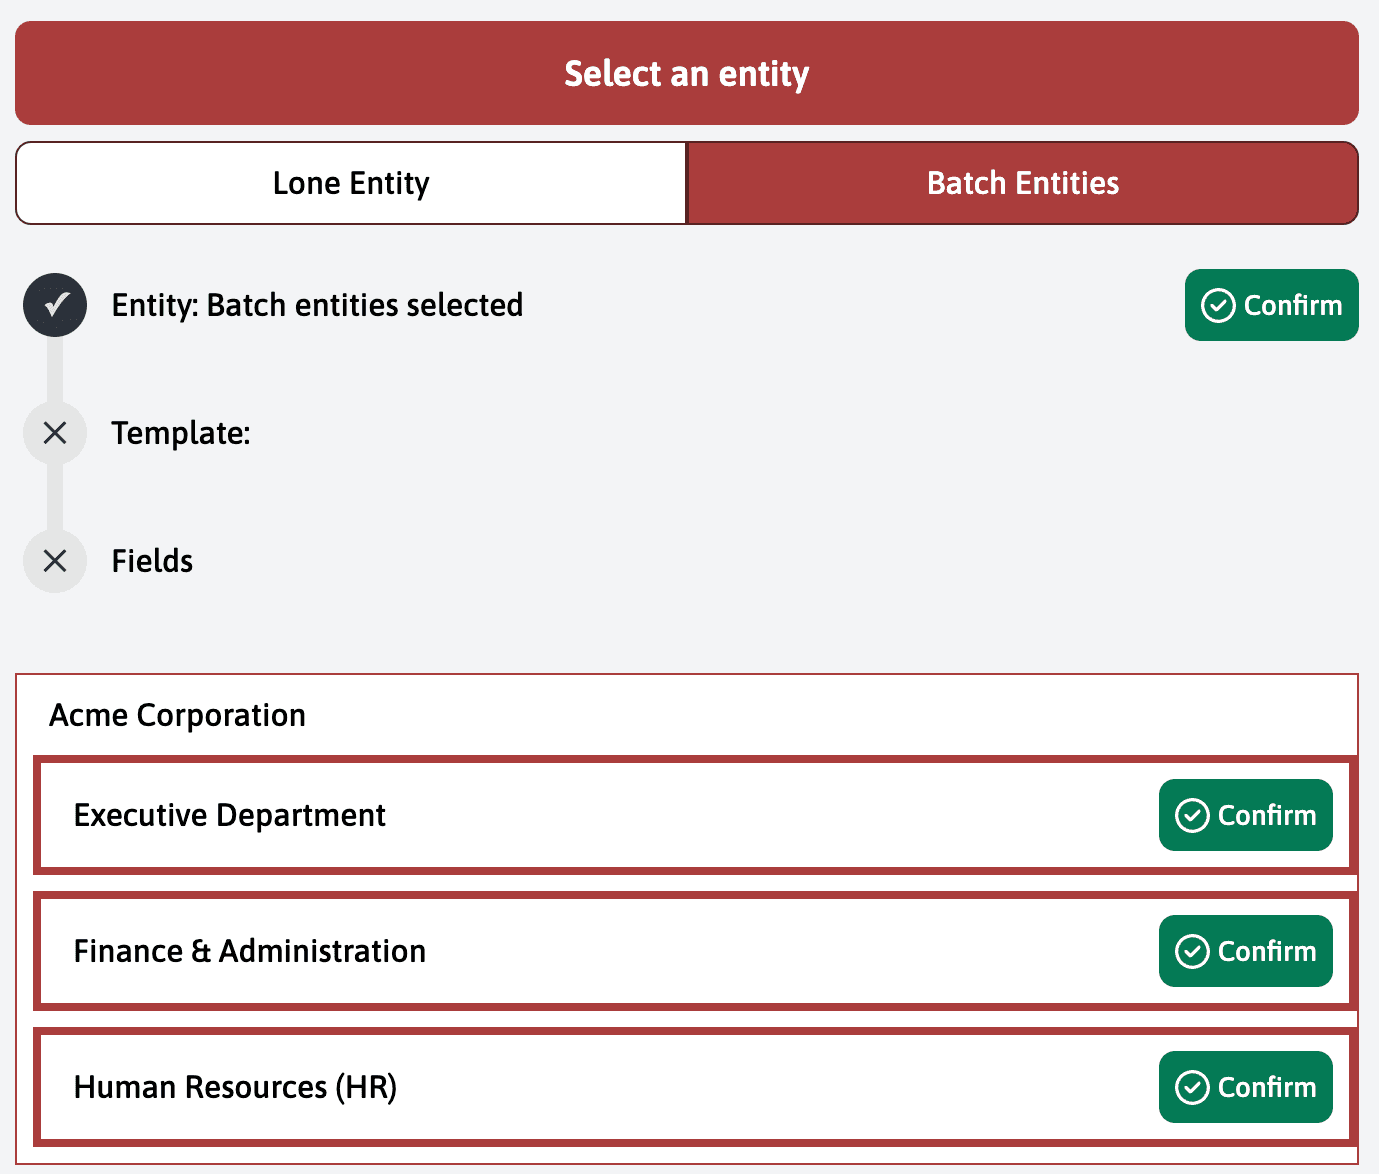Viewport: 1379px width, 1174px height.
Task: Click the Acme Corporation group heading
Action: tap(178, 716)
